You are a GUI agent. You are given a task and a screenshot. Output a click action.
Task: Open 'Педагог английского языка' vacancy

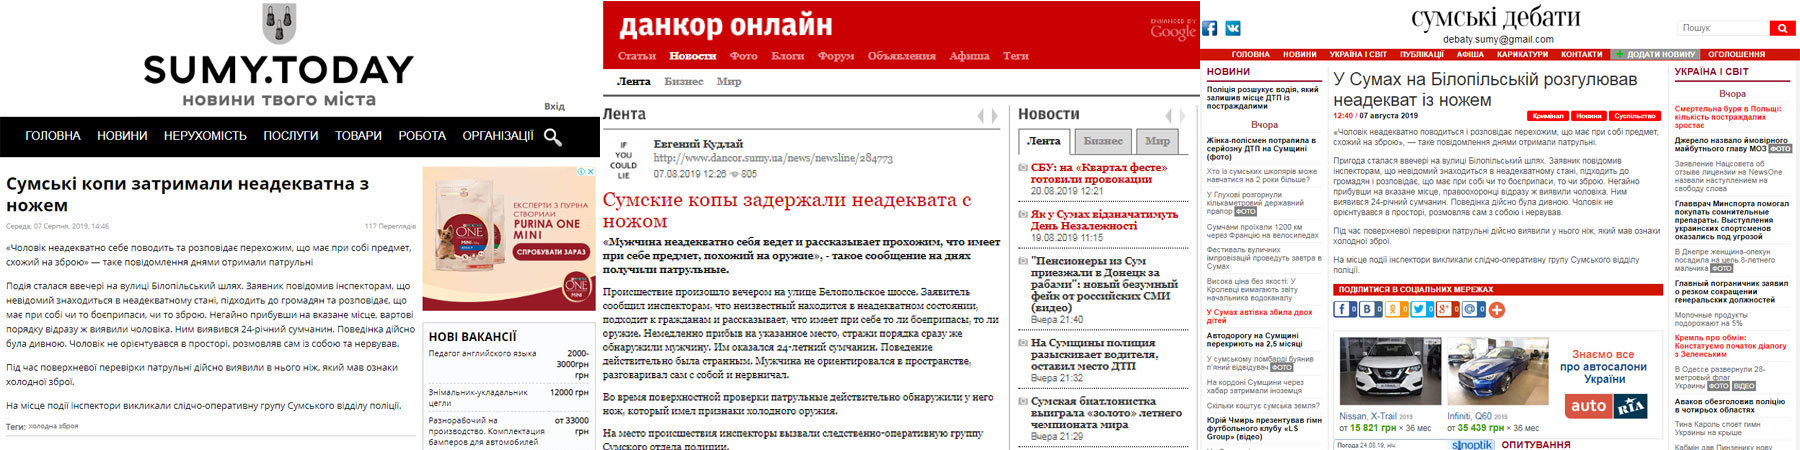(483, 353)
